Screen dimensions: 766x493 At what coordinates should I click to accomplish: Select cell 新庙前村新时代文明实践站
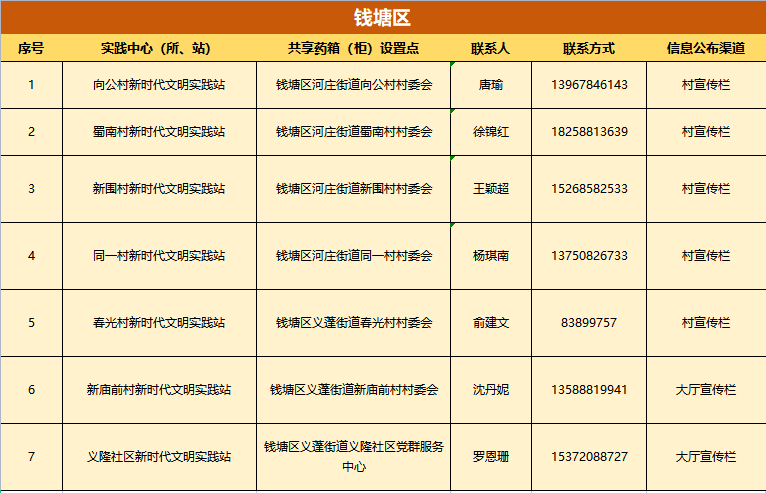point(159,390)
